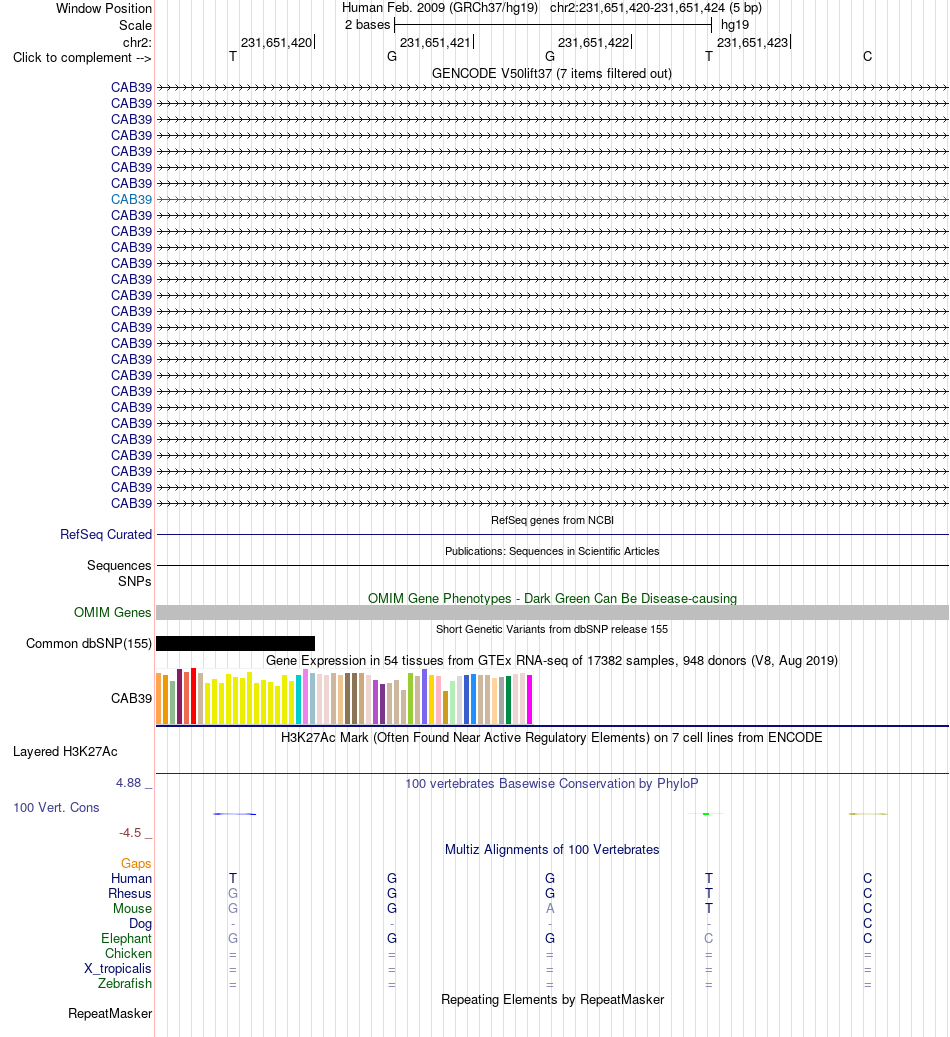Click the green 'OMIM Genes' label
Image resolution: width=950 pixels, height=1037 pixels.
112,612
